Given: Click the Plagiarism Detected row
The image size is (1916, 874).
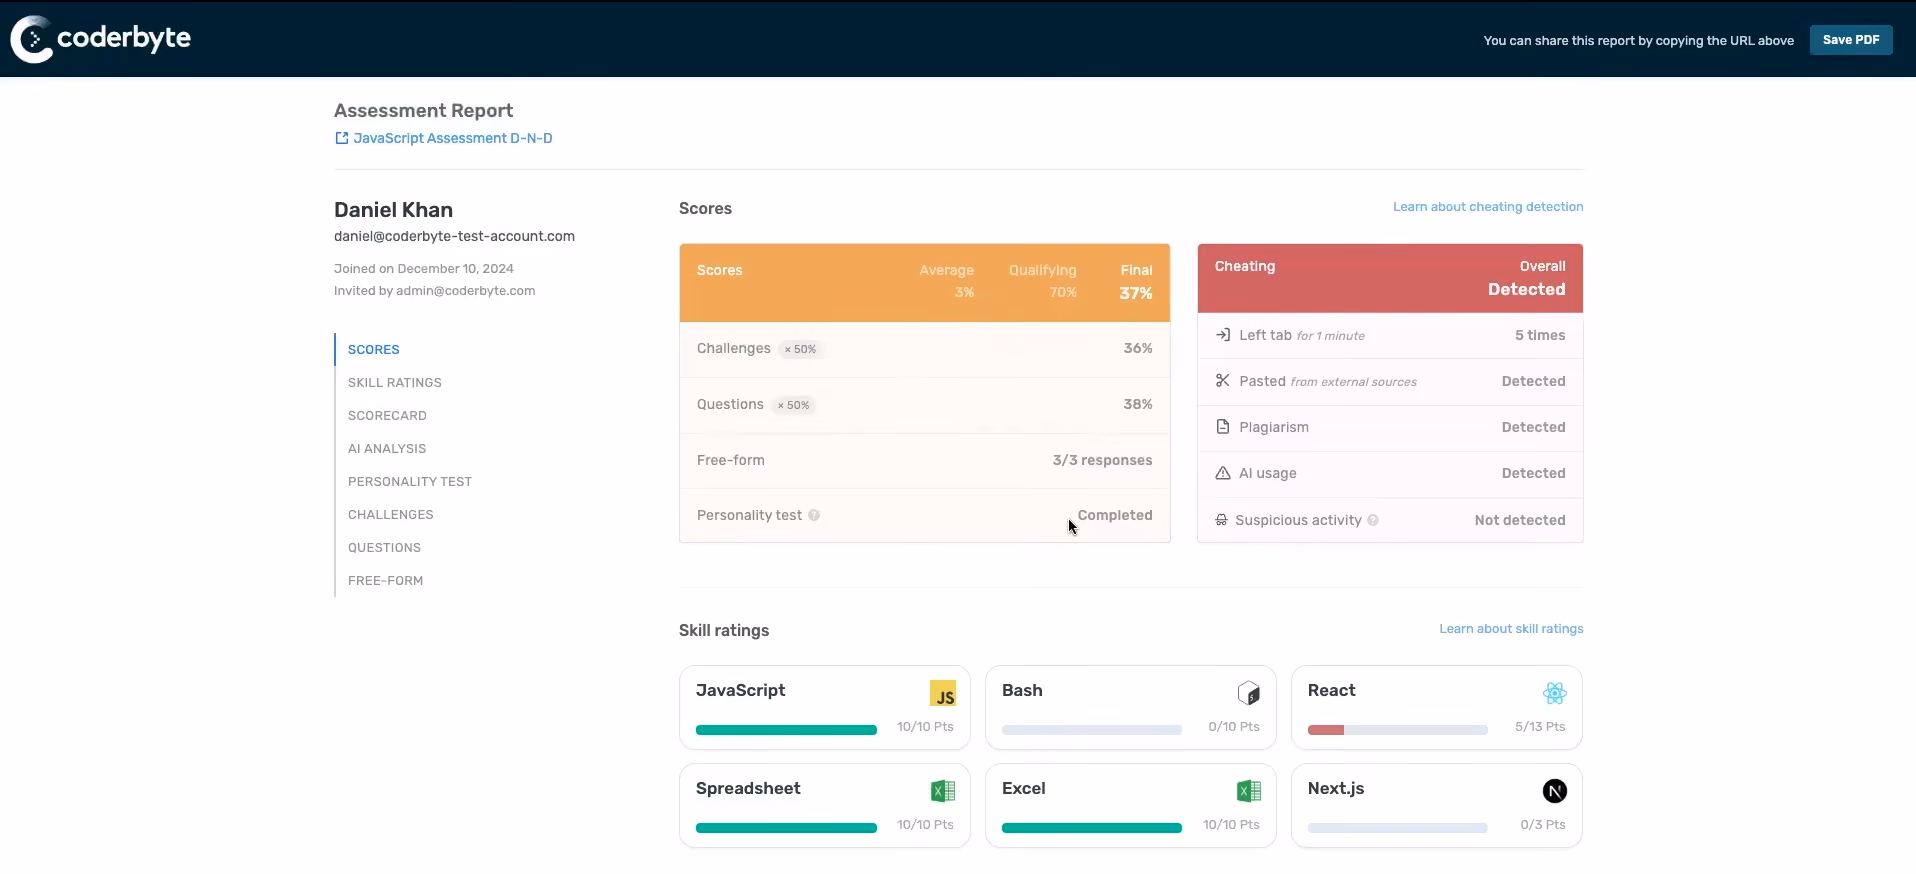Looking at the screenshot, I should tap(1390, 428).
